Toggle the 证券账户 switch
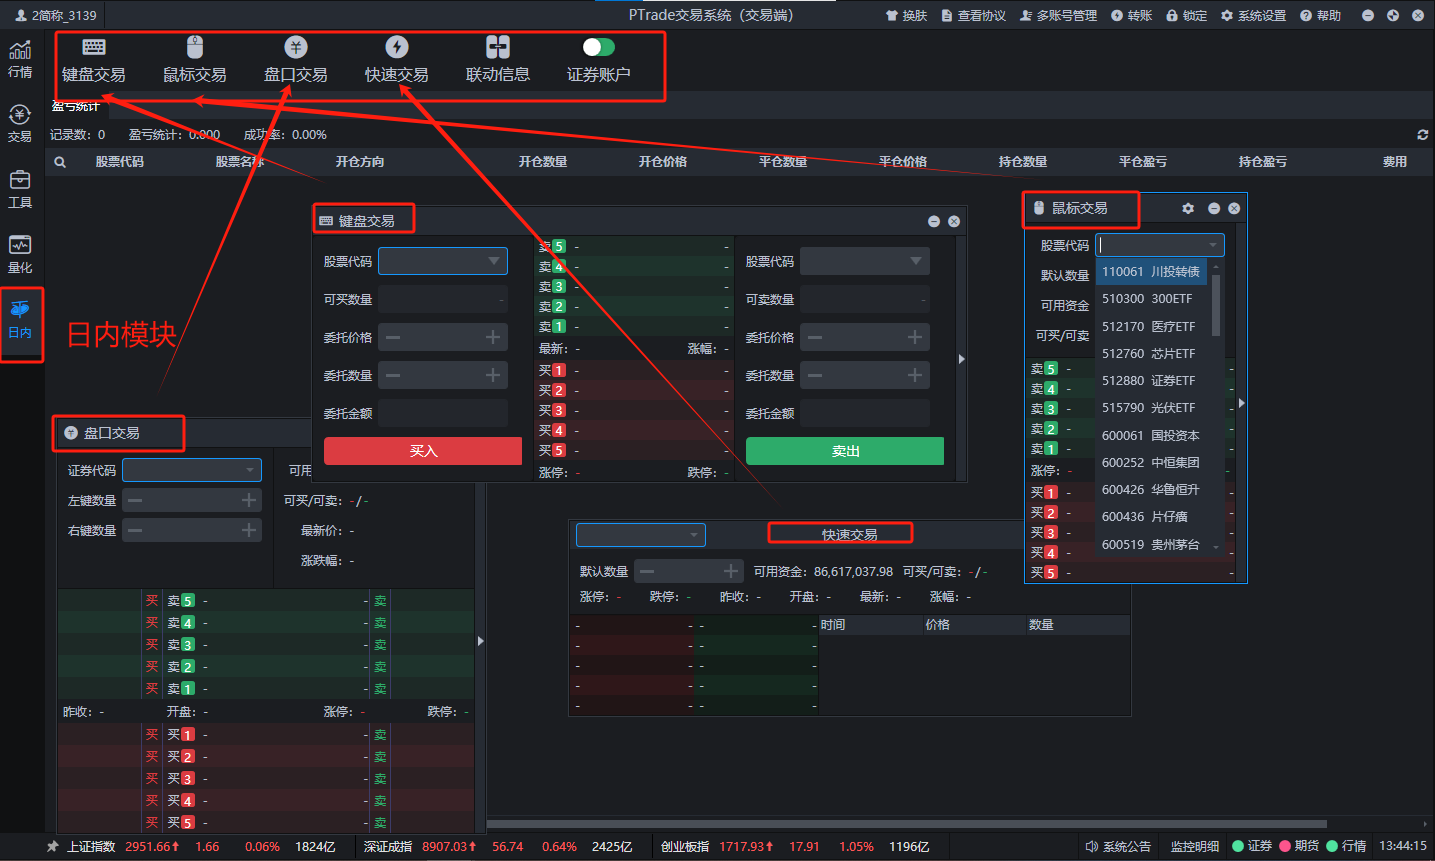 coord(598,47)
